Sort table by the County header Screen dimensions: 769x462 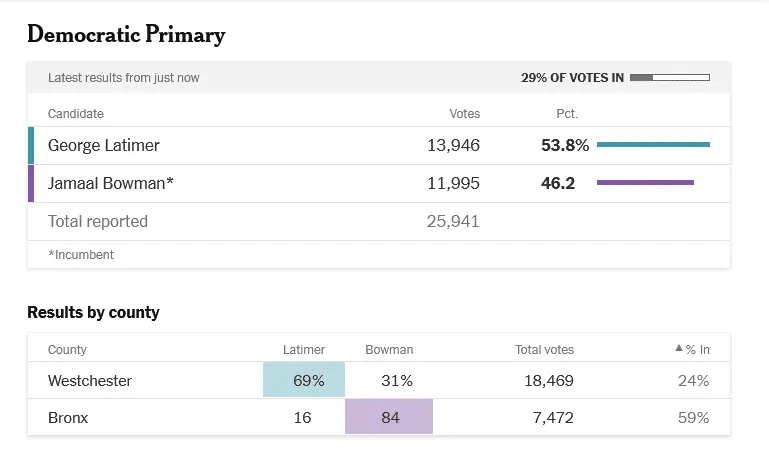(67, 350)
